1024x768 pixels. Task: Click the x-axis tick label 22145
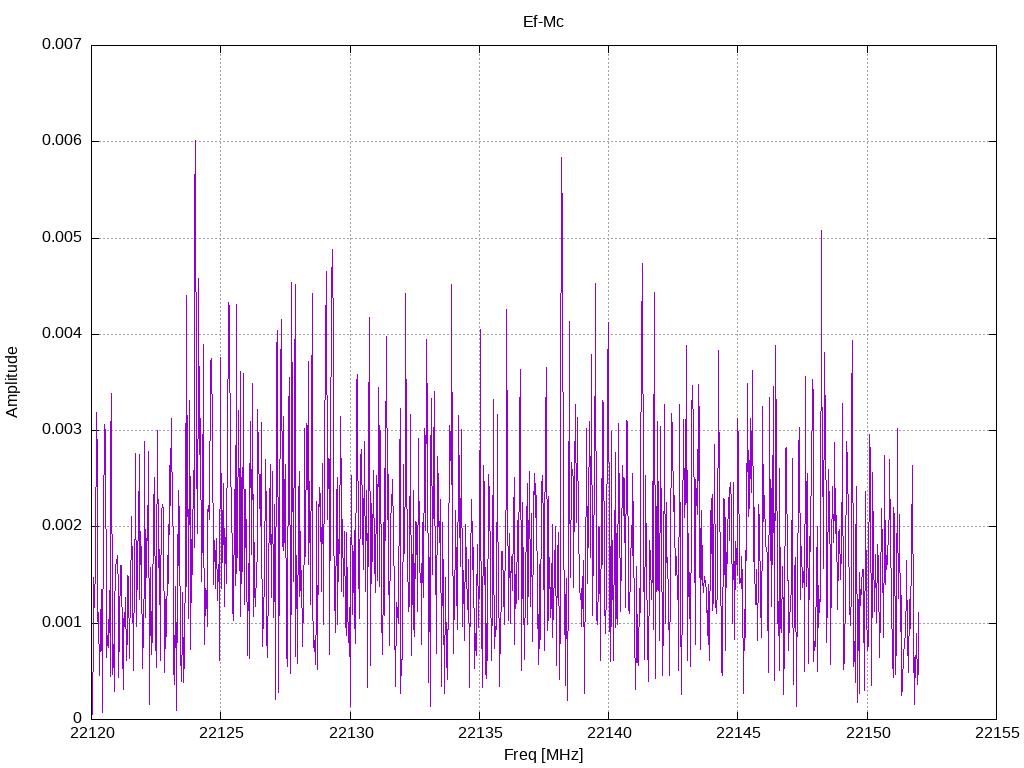click(738, 733)
